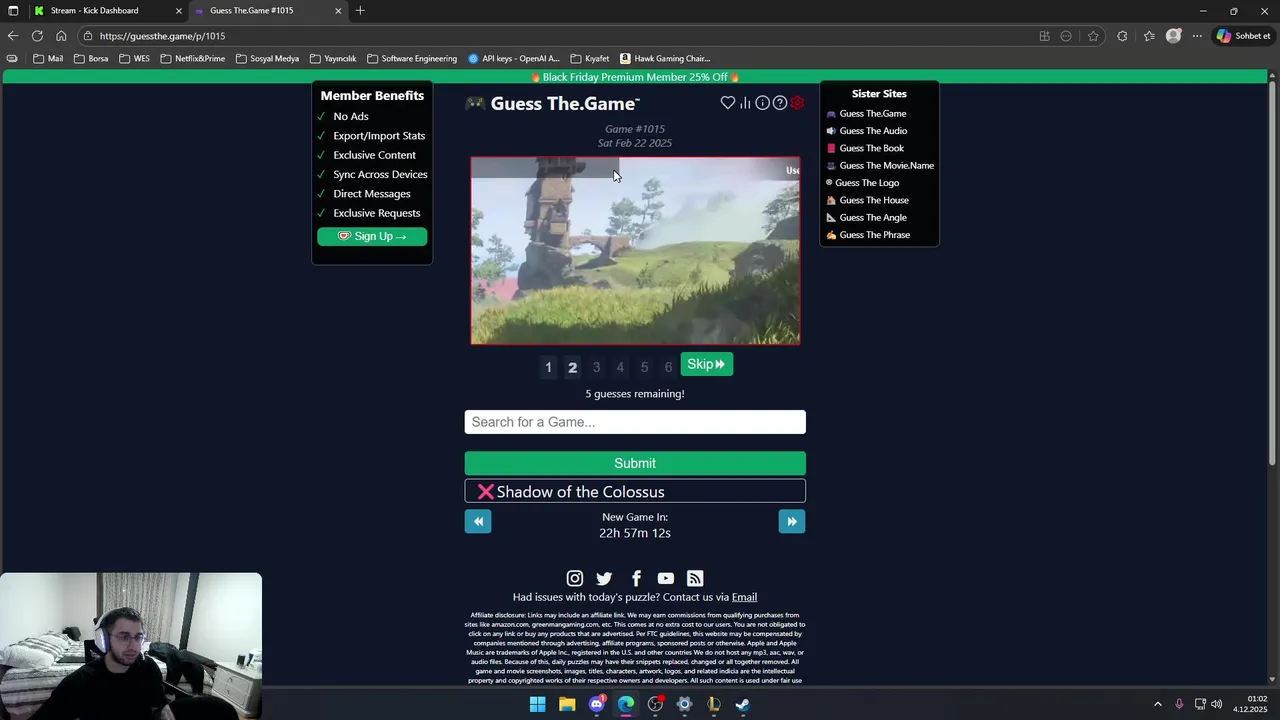This screenshot has width=1280, height=720.
Task: Open the Instagram social icon
Action: coord(575,578)
